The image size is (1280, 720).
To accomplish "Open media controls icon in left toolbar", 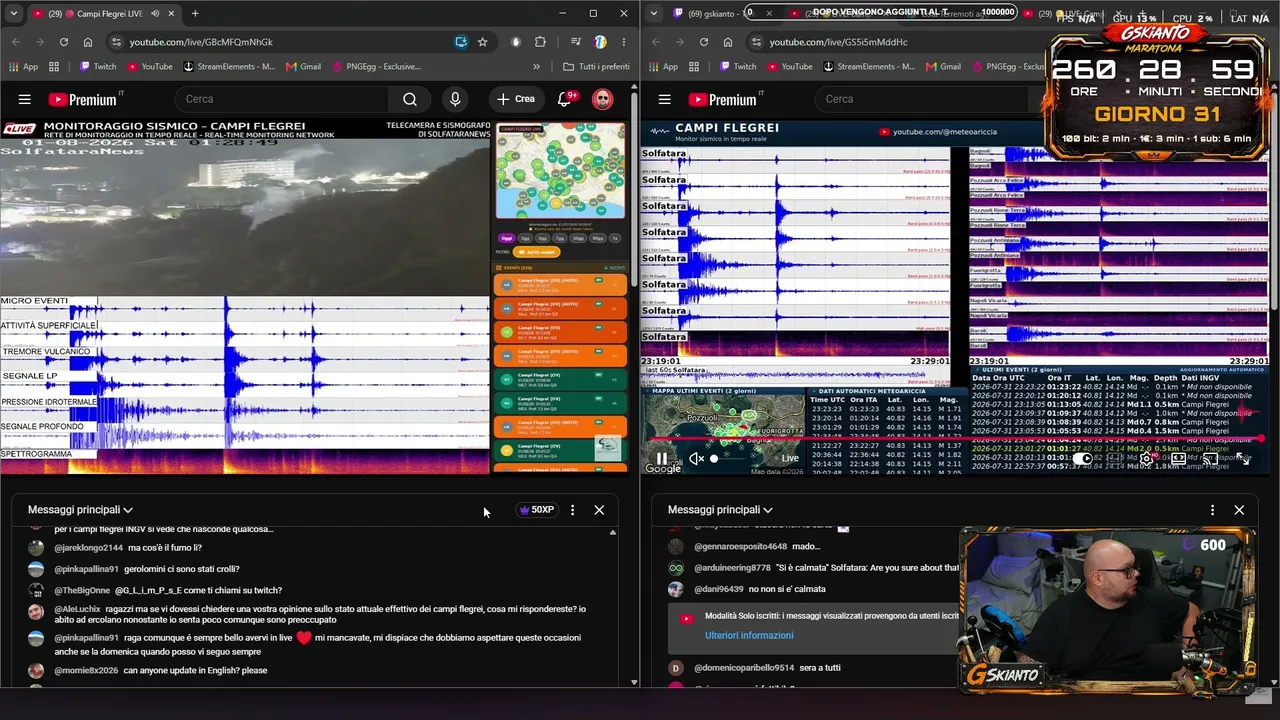I will pos(576,42).
